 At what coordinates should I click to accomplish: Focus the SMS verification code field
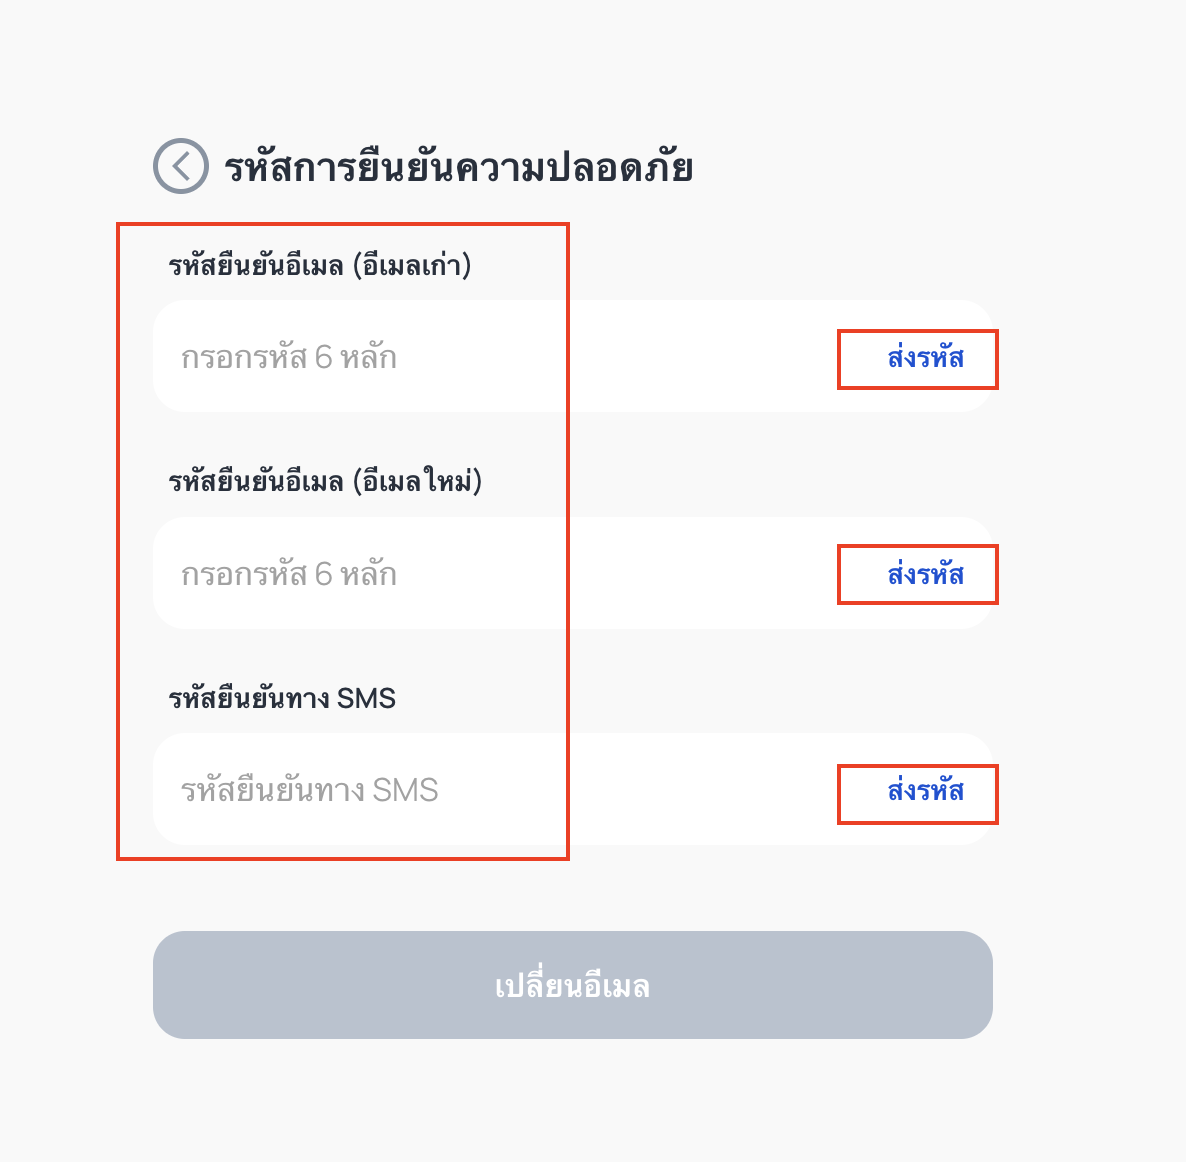[573, 789]
